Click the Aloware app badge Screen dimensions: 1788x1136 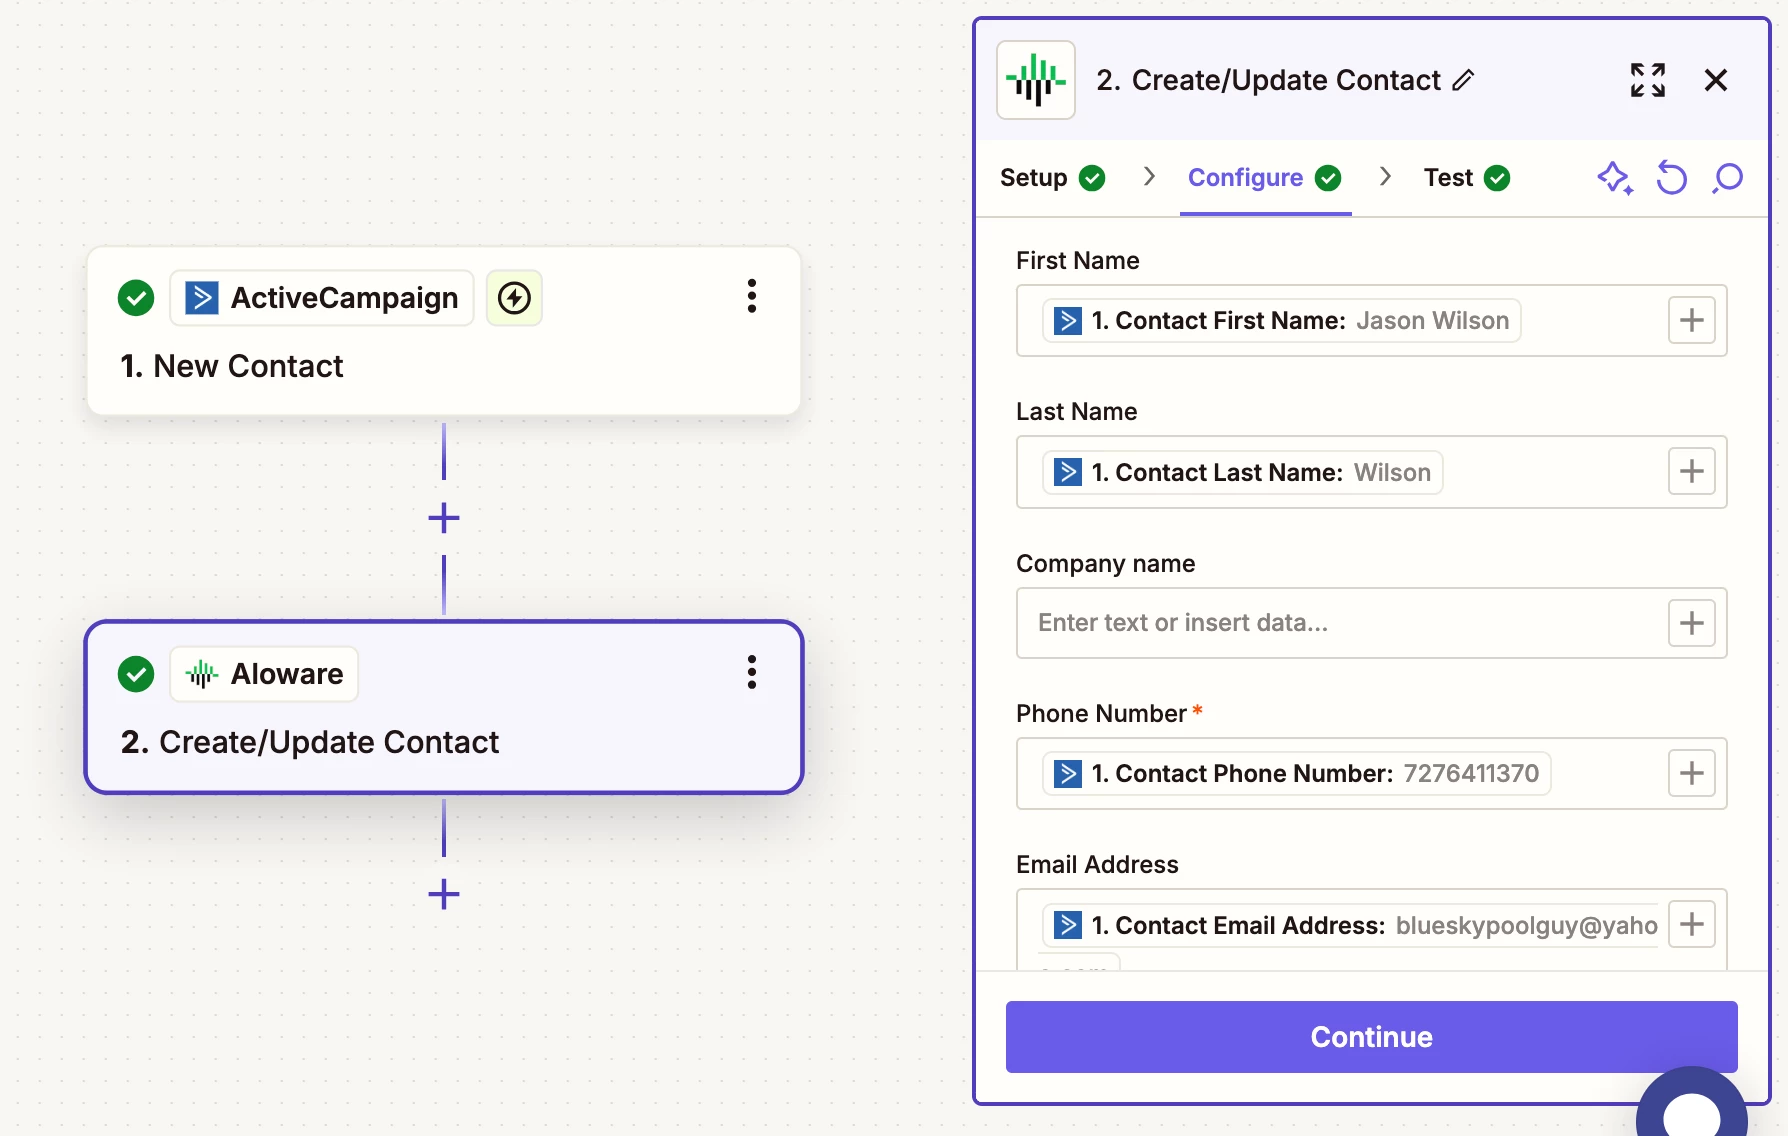coord(265,674)
